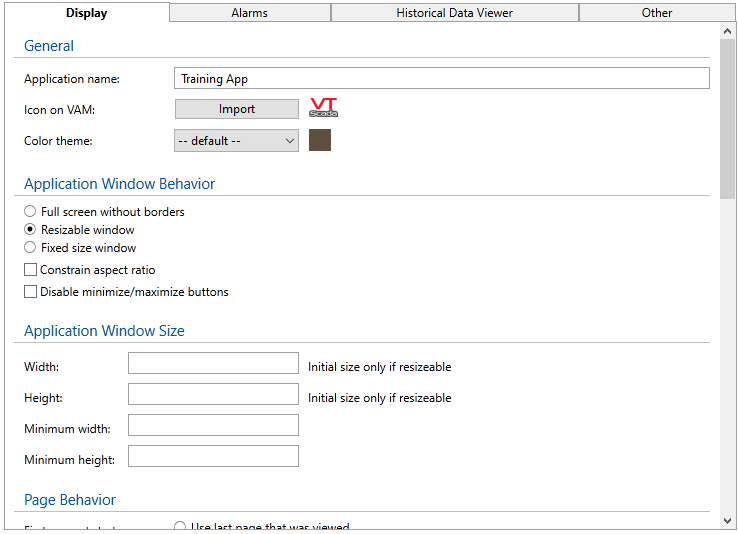The image size is (738, 534).
Task: Select the Resizable window radio button
Action: point(31,230)
